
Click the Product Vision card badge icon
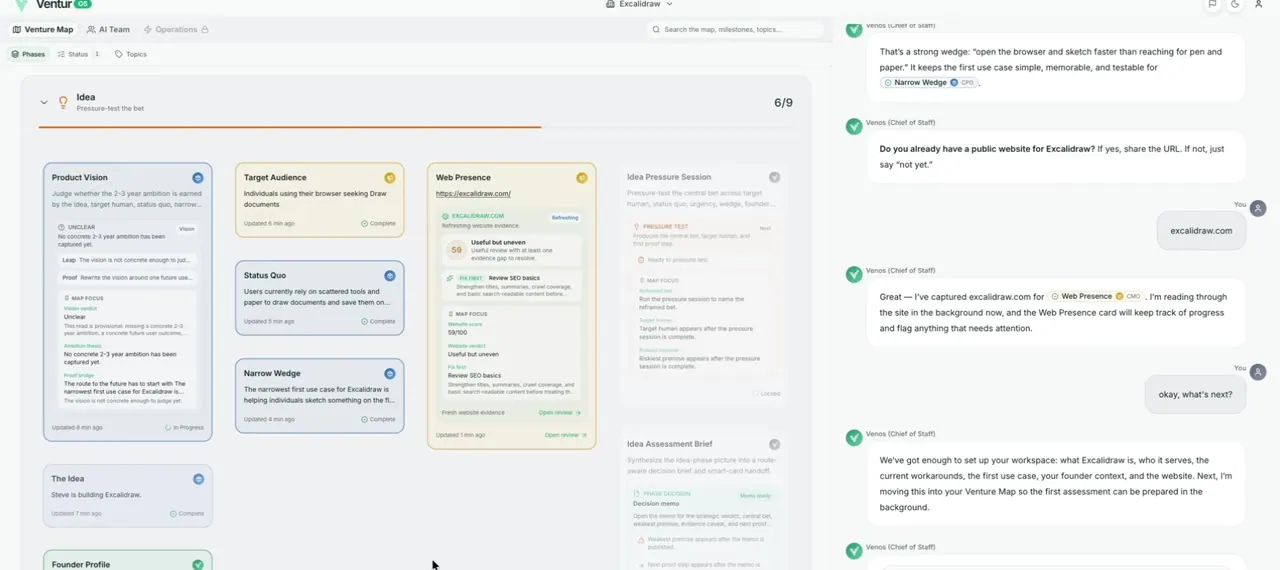(x=198, y=178)
